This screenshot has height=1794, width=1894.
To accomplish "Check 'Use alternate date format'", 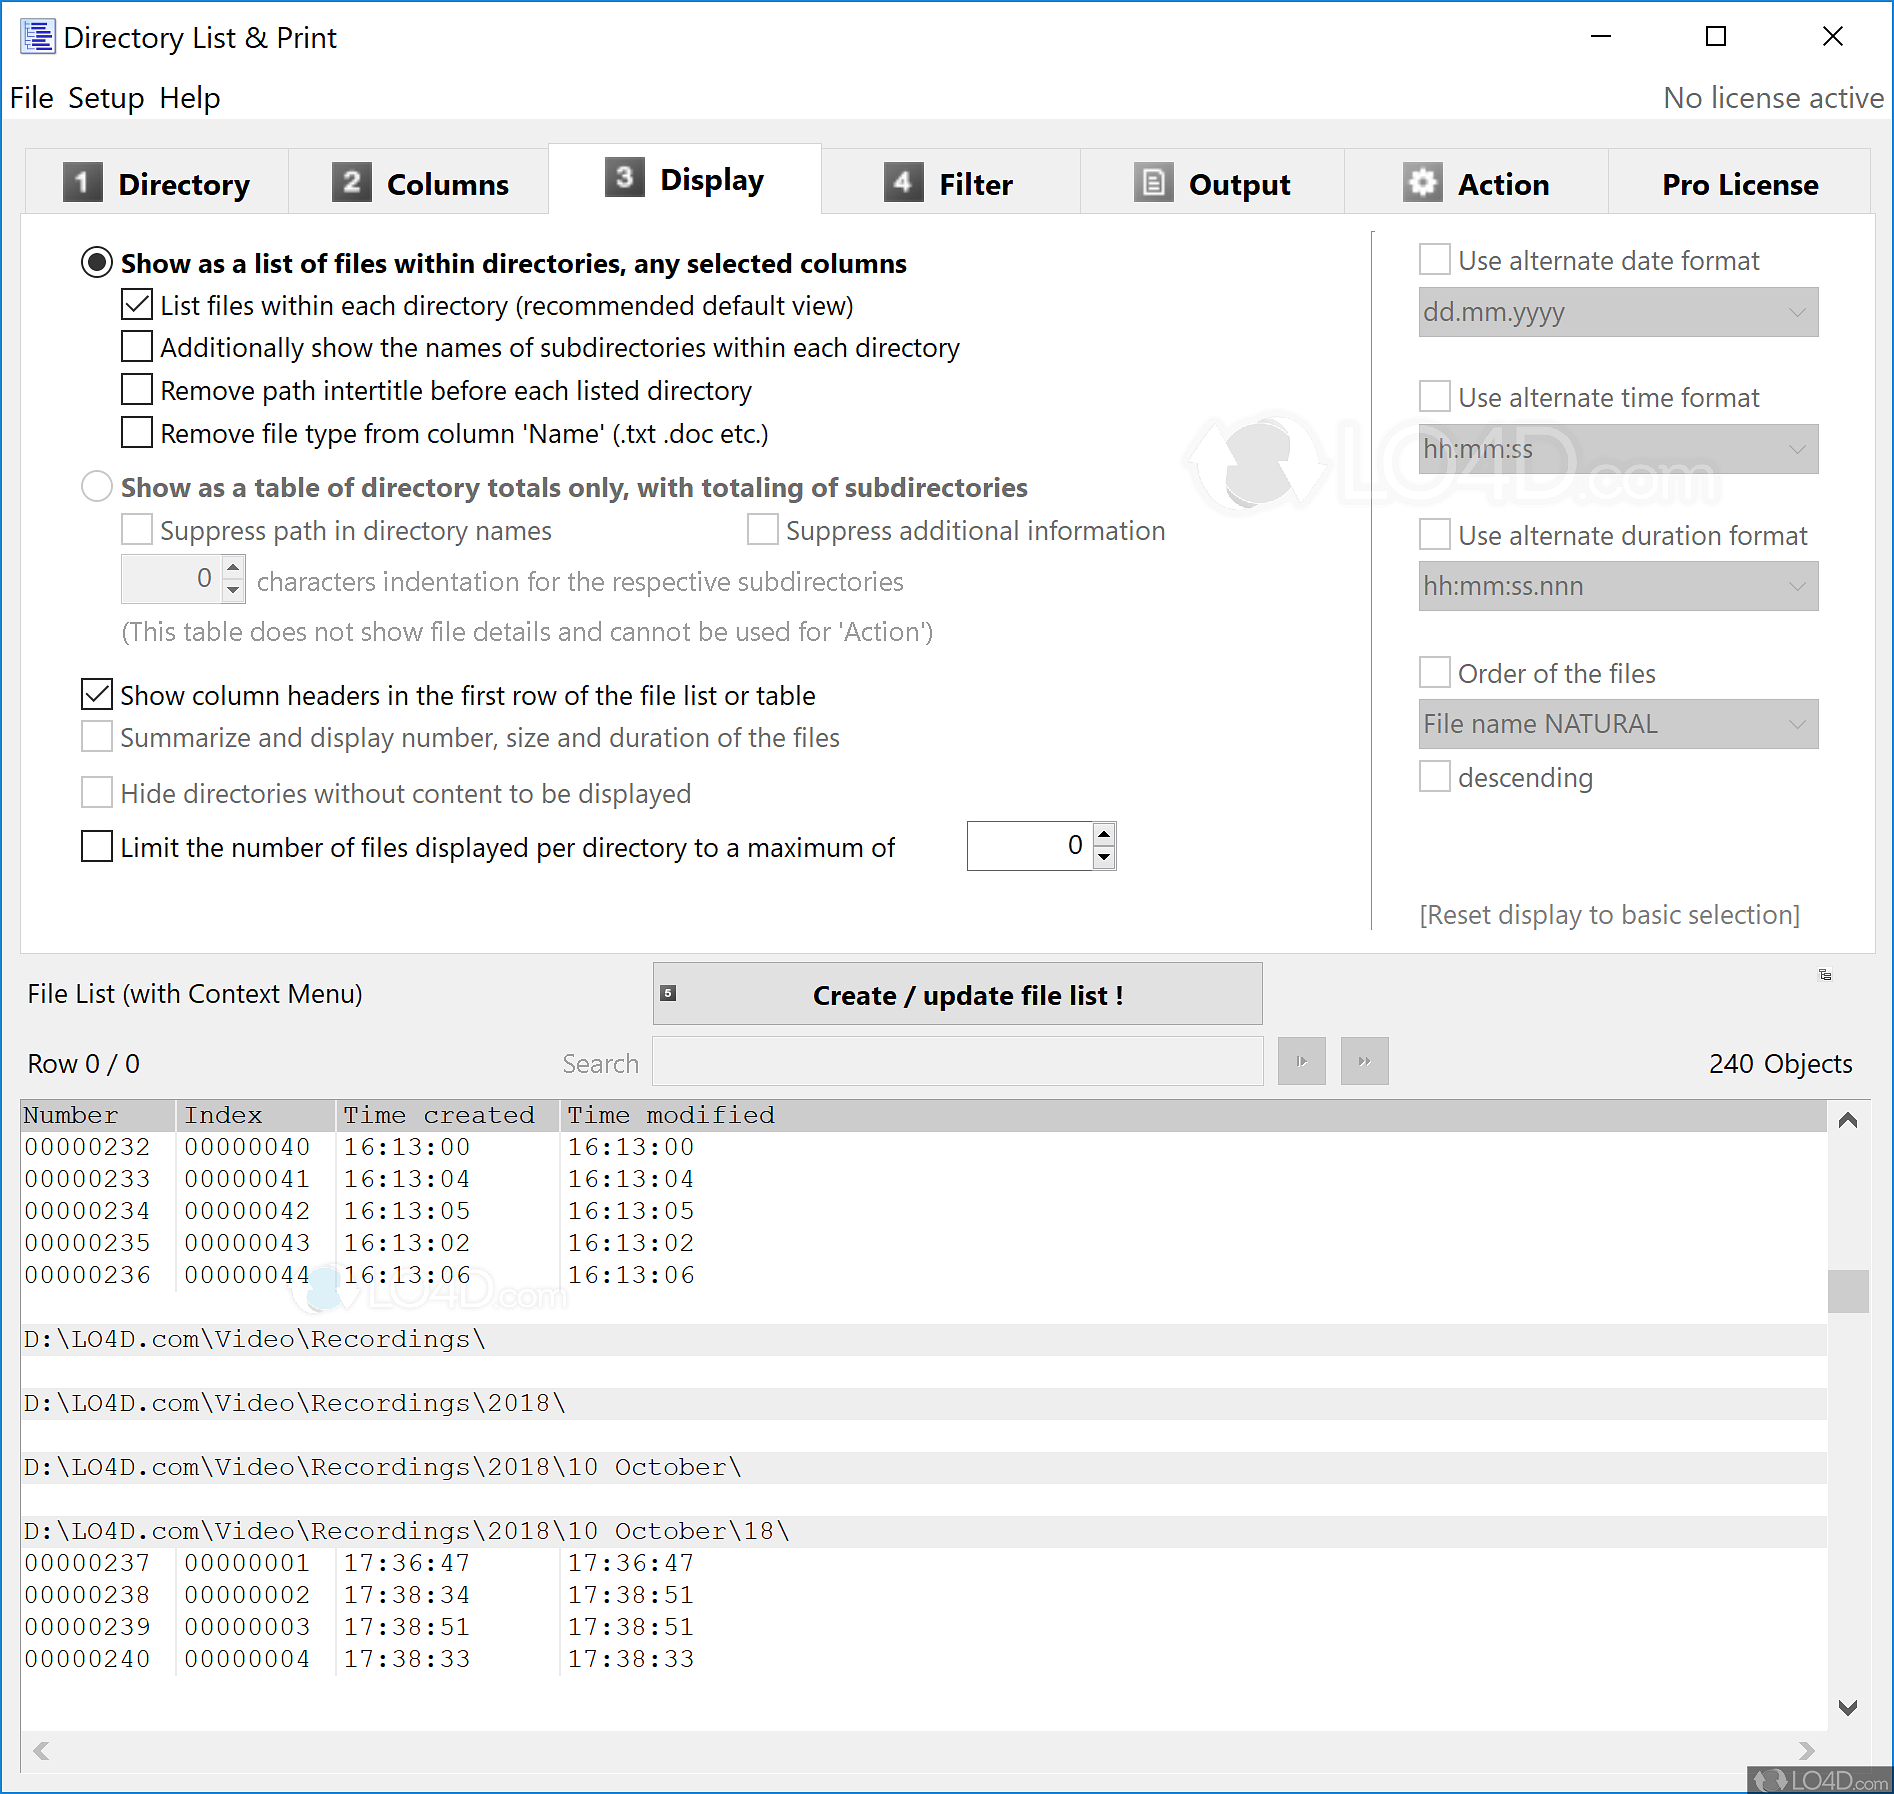I will tap(1435, 260).
